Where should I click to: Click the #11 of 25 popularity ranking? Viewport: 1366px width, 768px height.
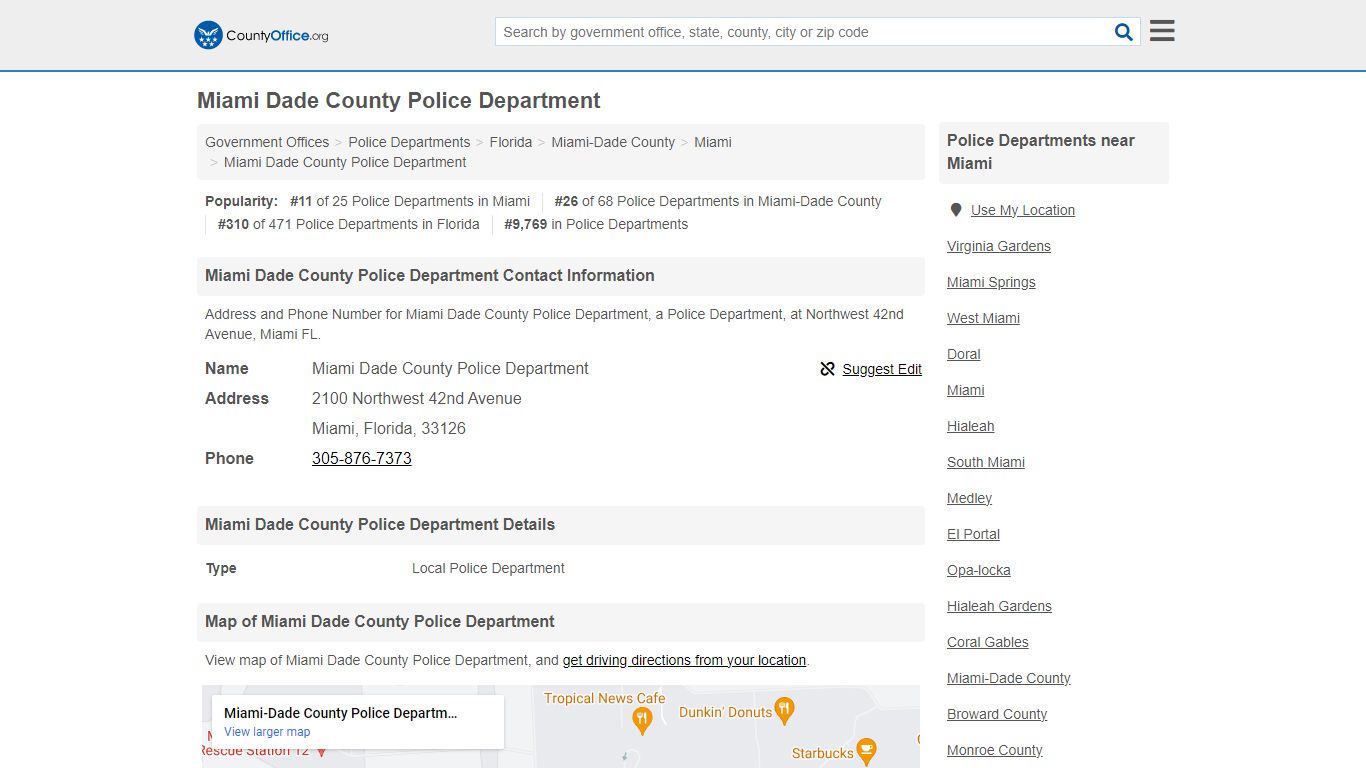[410, 201]
